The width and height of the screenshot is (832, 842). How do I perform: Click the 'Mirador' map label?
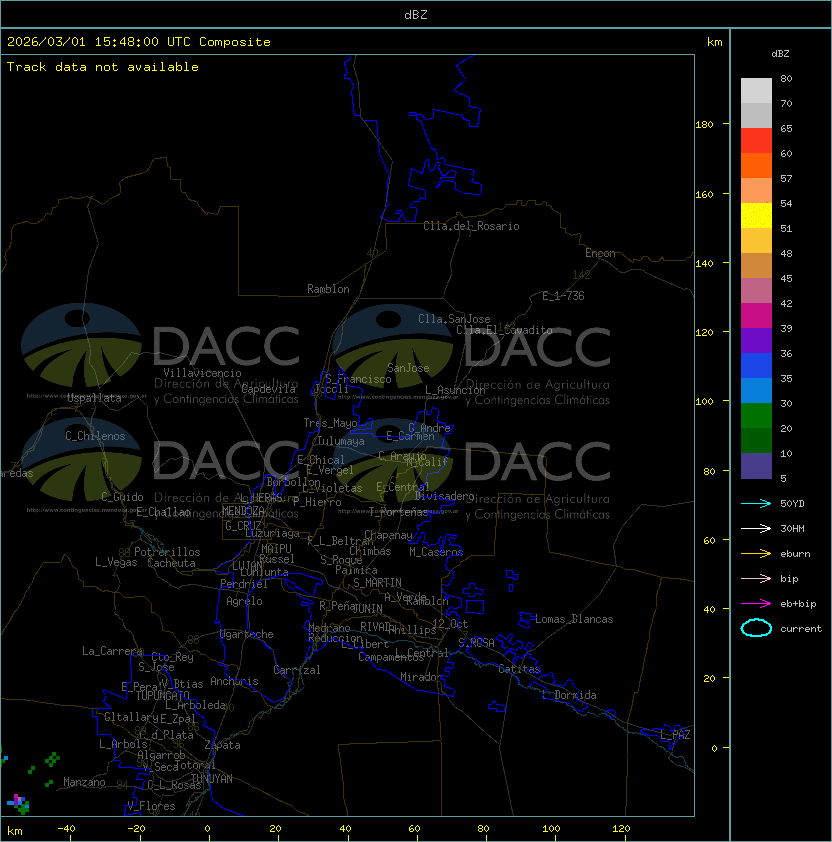(x=422, y=677)
